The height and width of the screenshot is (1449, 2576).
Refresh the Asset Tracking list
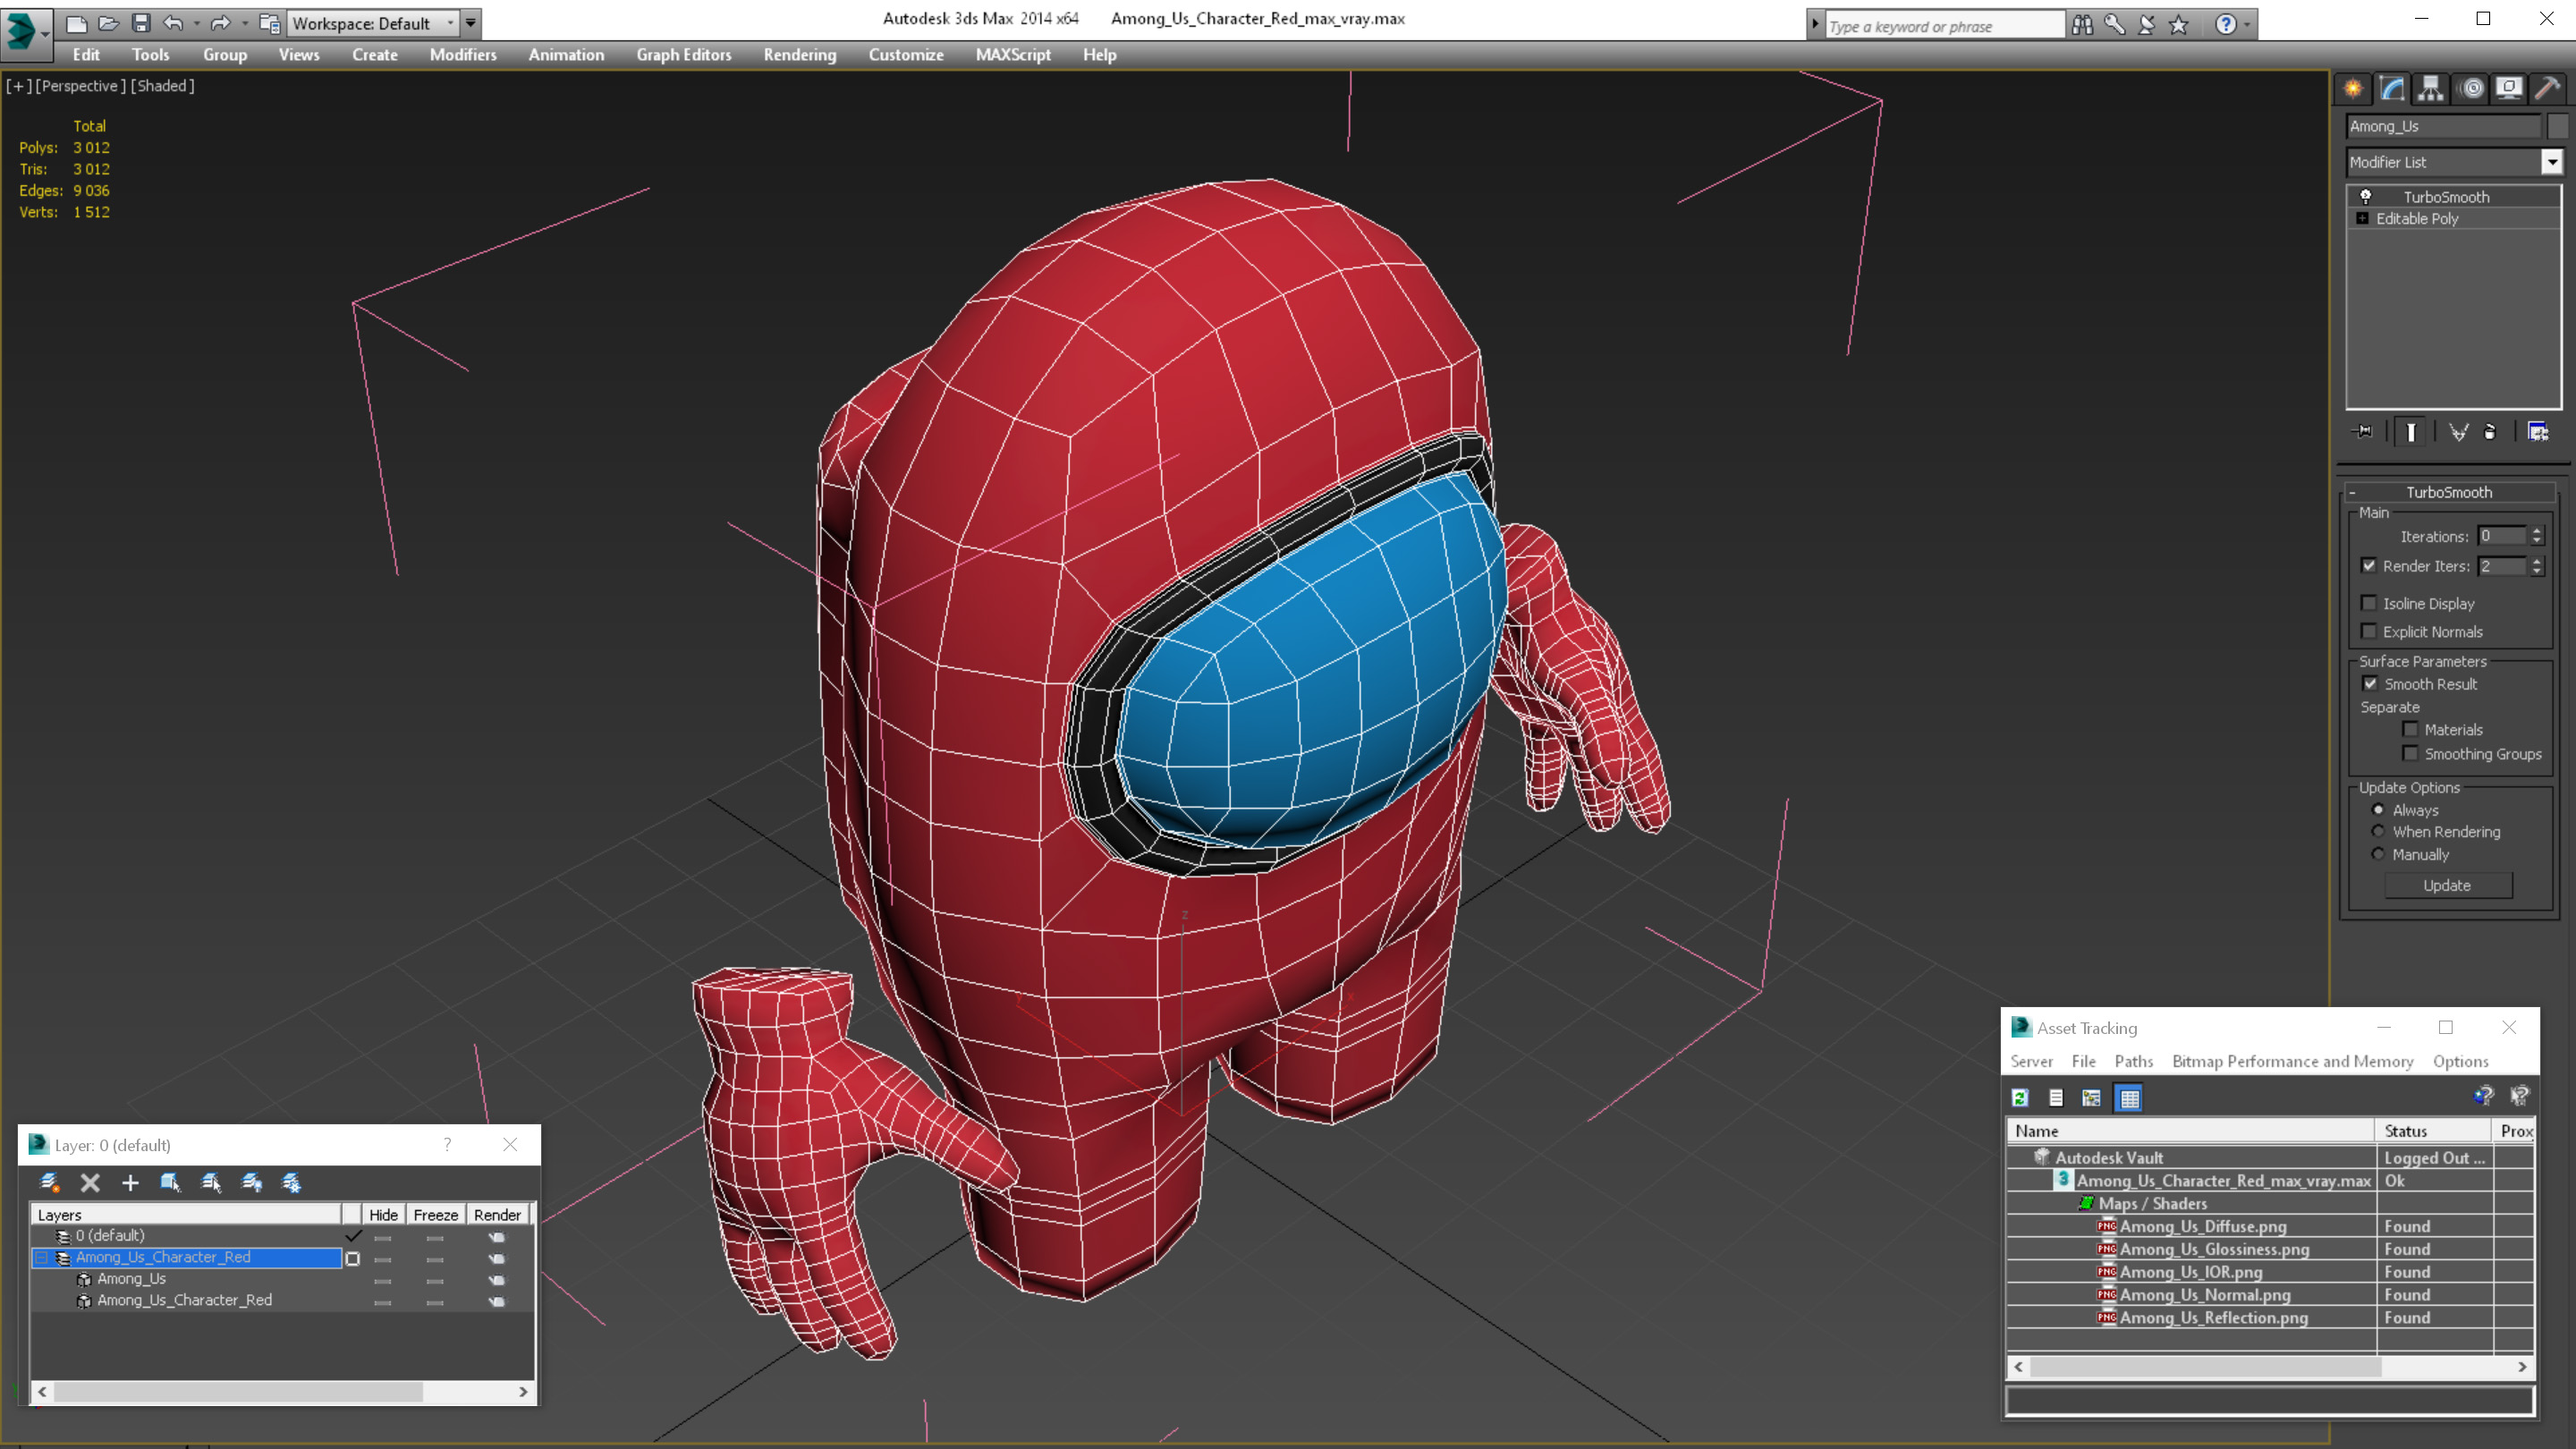2020,1098
